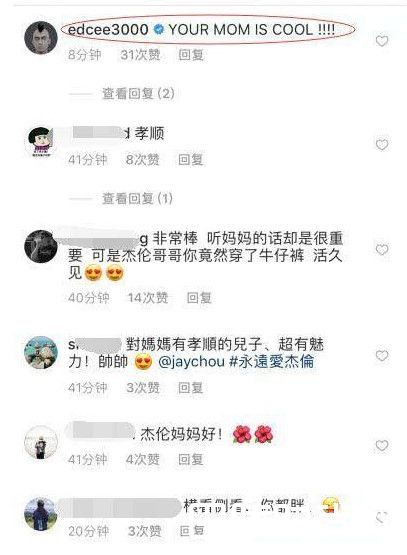The image size is (407, 555).
Task: Open cartoon avatar of 孝顺 commenter
Action: tap(41, 142)
